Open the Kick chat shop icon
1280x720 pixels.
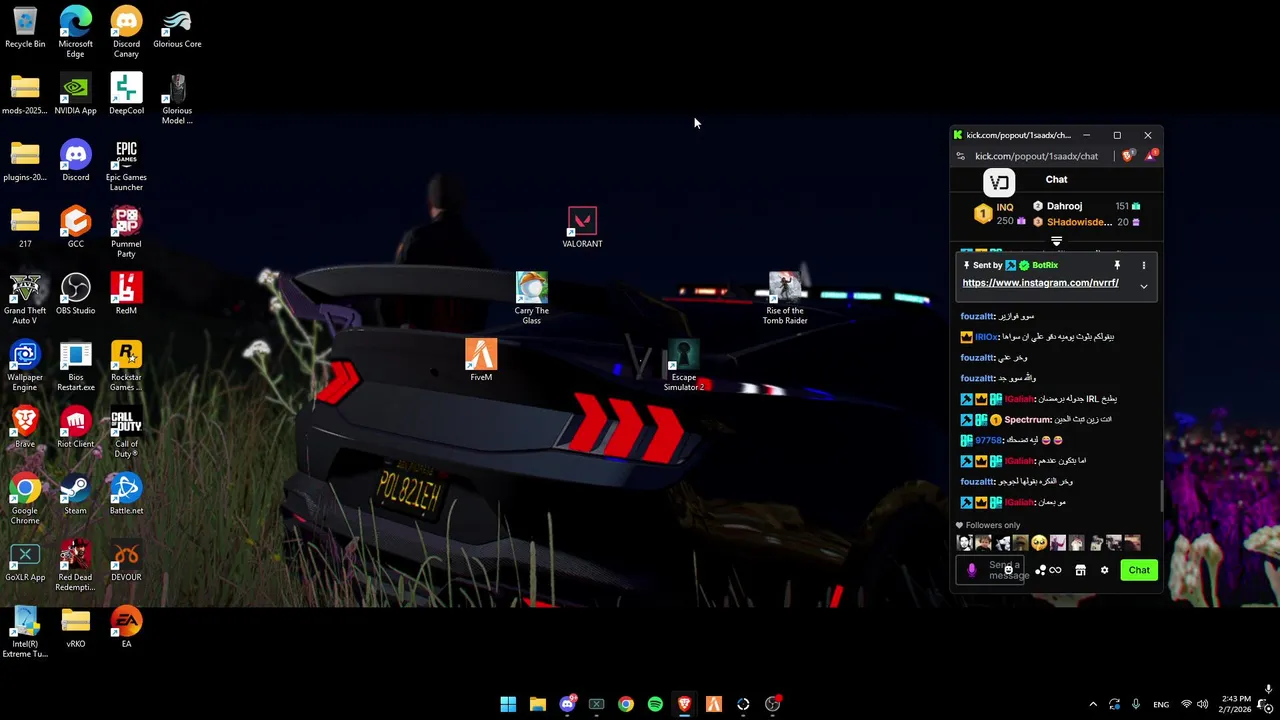[1080, 570]
